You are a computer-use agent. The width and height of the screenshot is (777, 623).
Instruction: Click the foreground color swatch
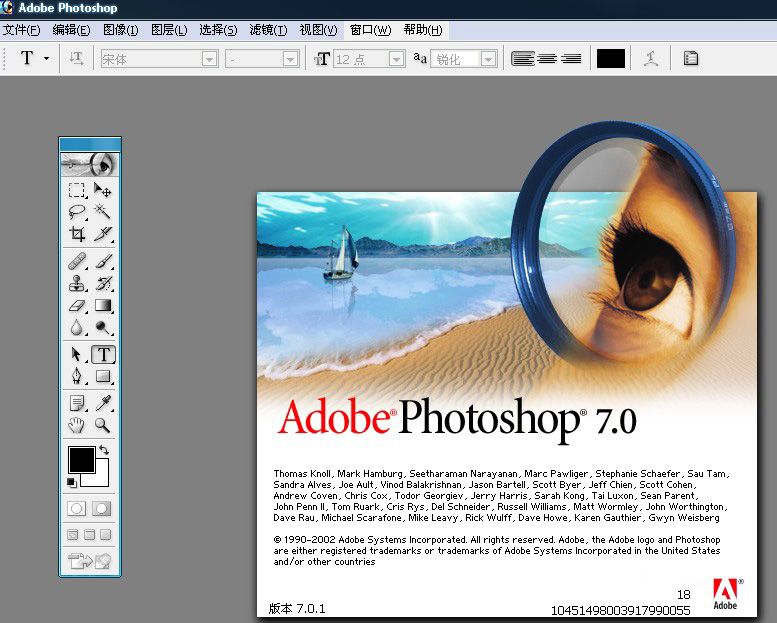(x=82, y=459)
